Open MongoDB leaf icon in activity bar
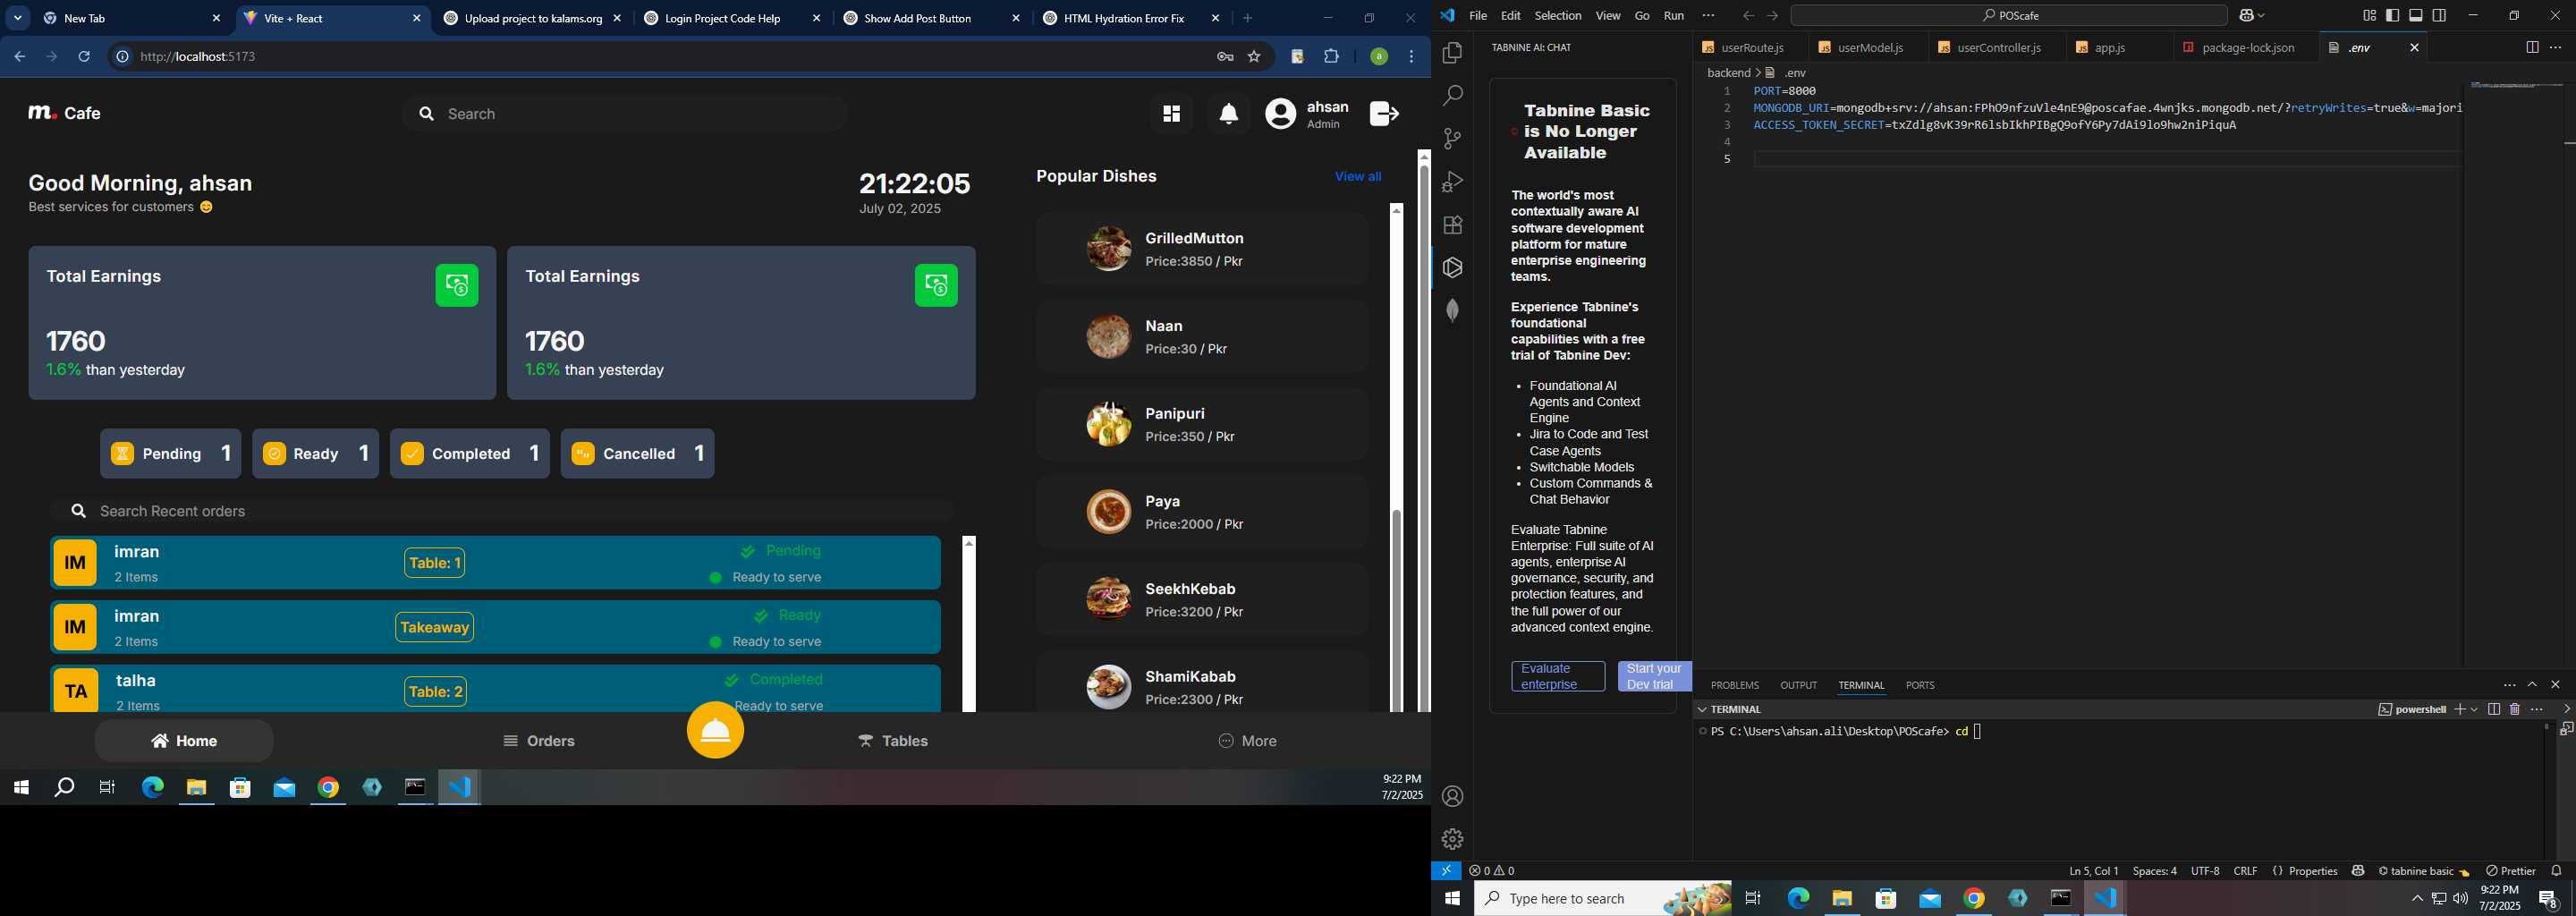Viewport: 2576px width, 916px height. point(1452,311)
